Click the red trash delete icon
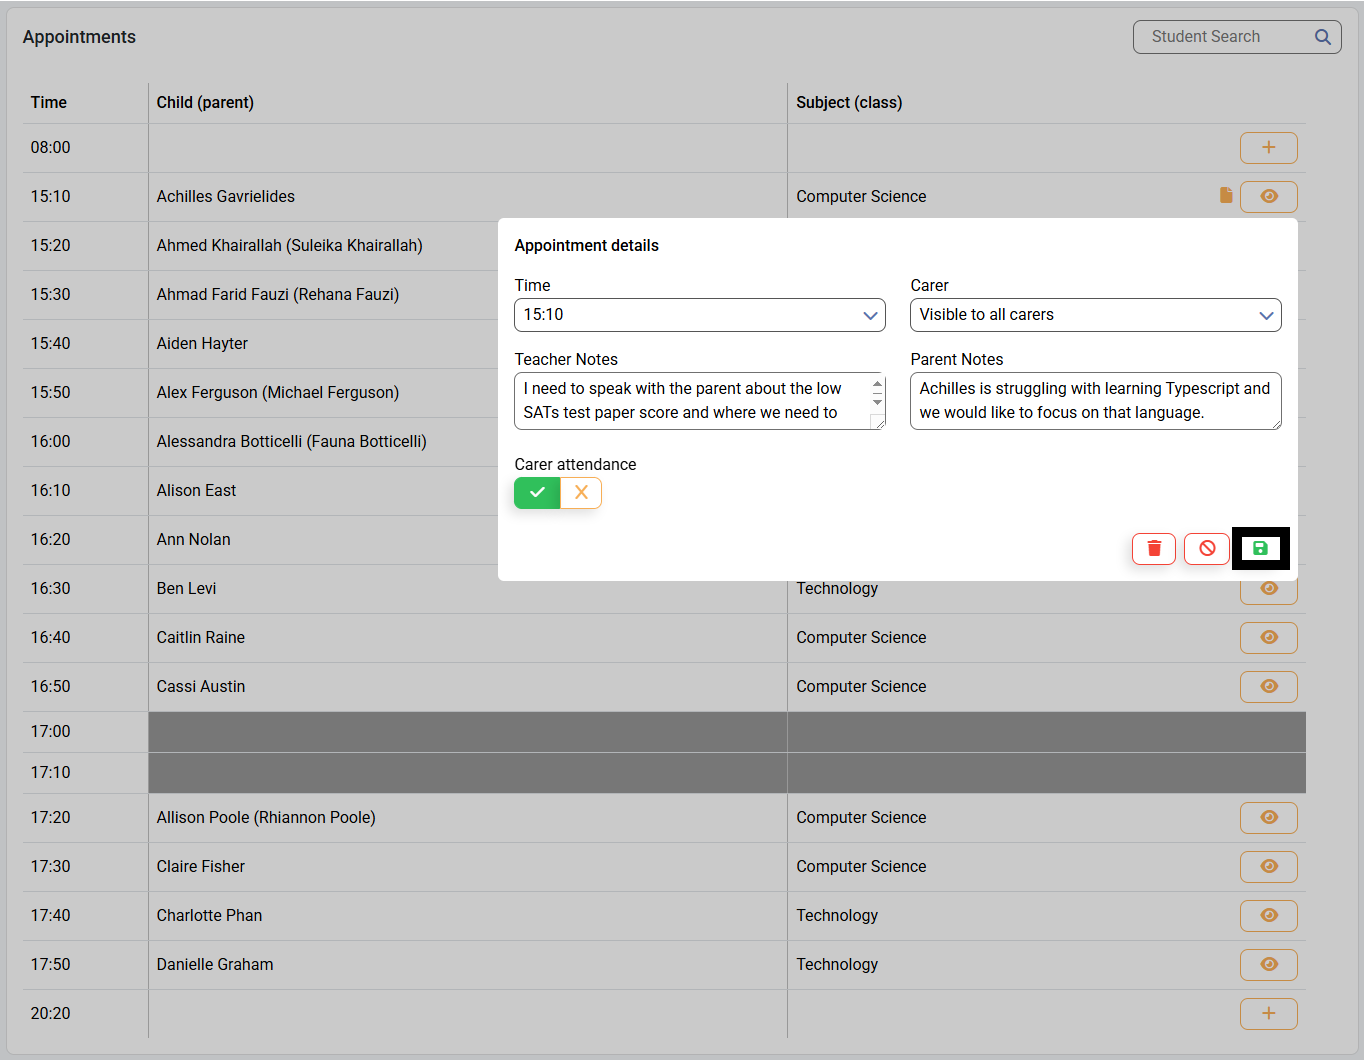 pyautogui.click(x=1153, y=548)
